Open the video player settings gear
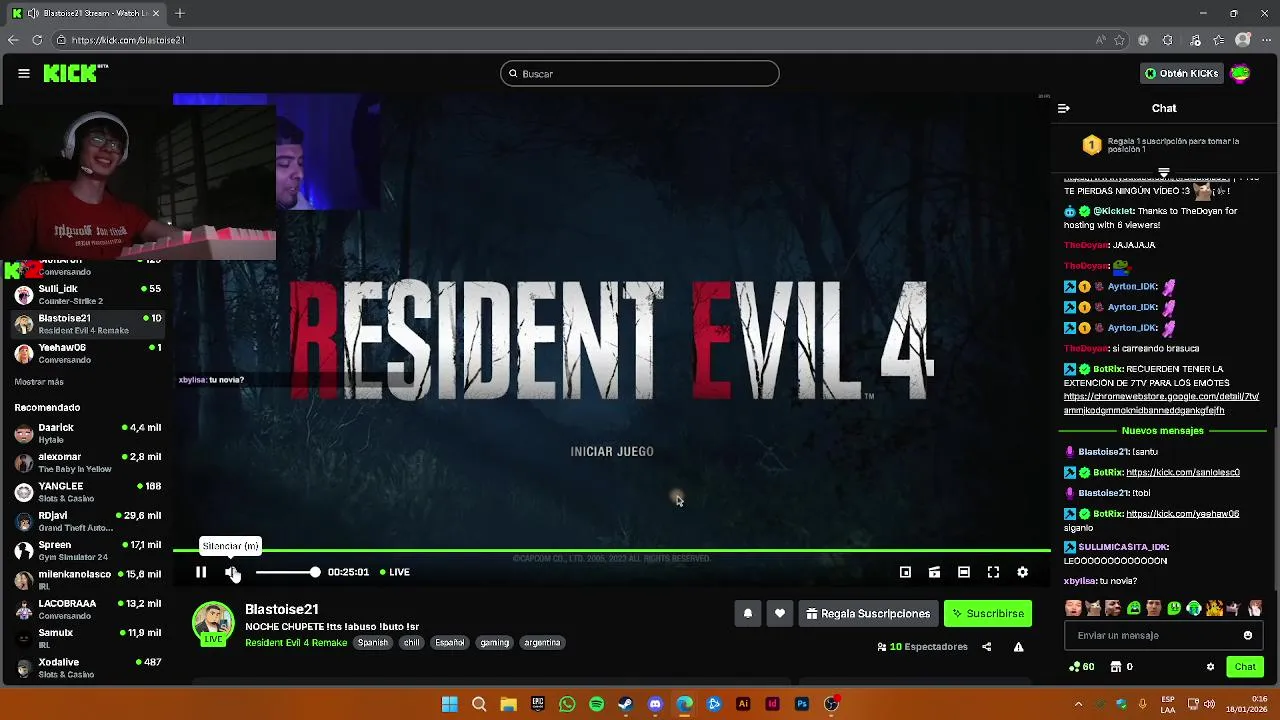The image size is (1280, 720). pyautogui.click(x=1022, y=572)
